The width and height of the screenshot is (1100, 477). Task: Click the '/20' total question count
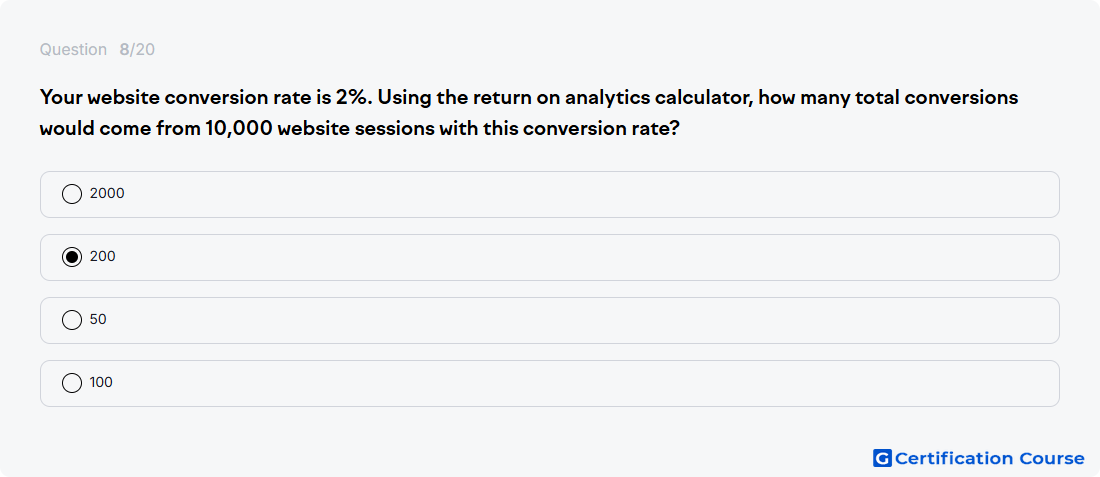[142, 50]
